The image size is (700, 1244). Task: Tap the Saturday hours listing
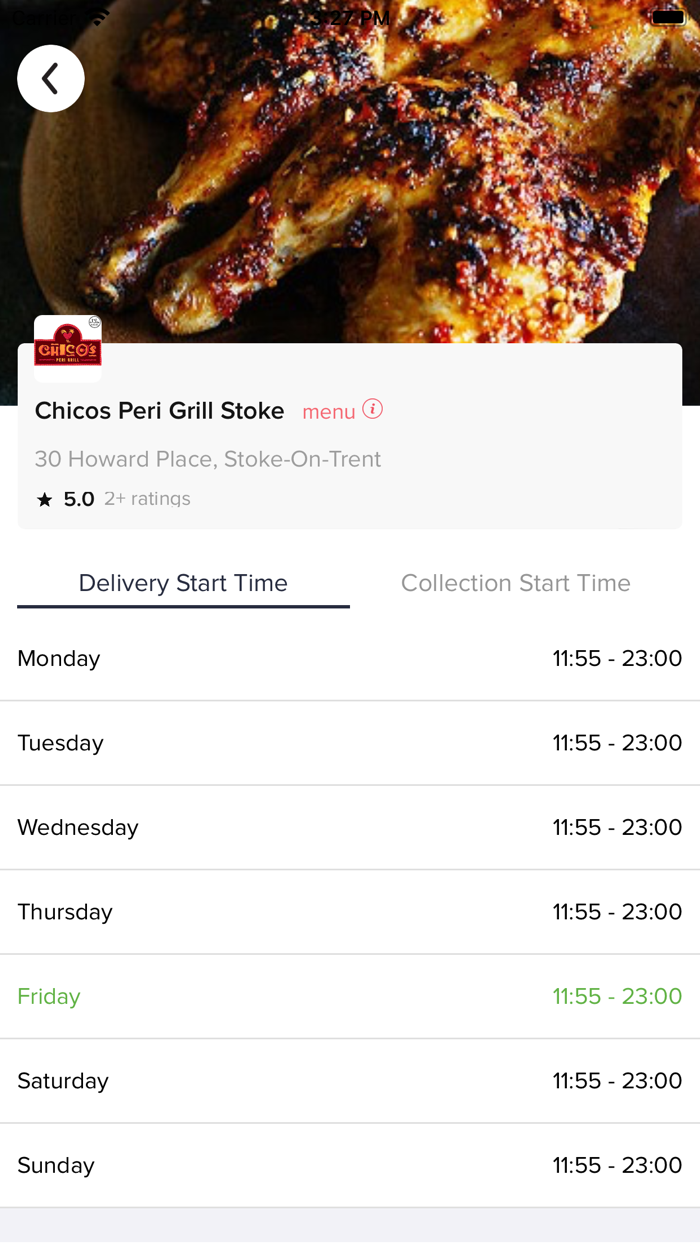(350, 1080)
